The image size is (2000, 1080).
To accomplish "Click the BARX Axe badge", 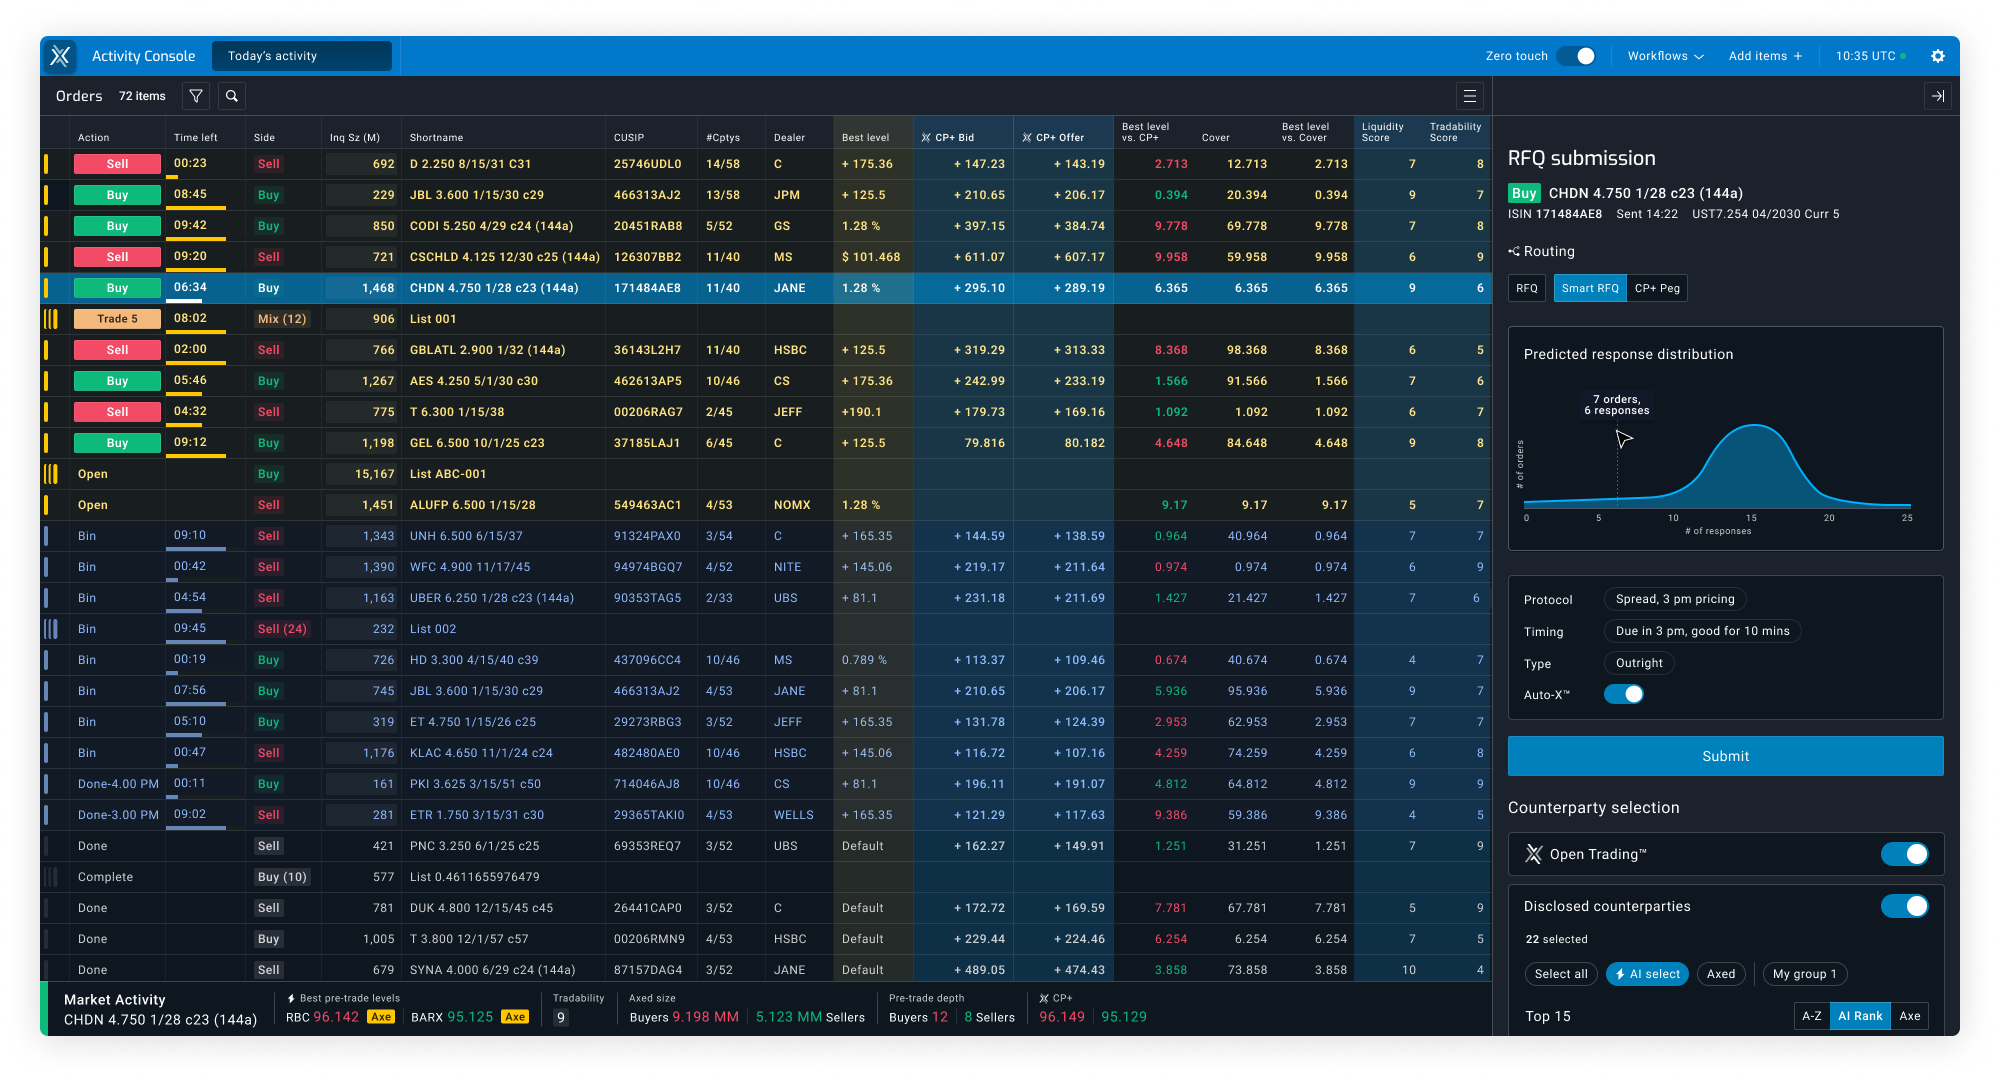I will 515,1017.
